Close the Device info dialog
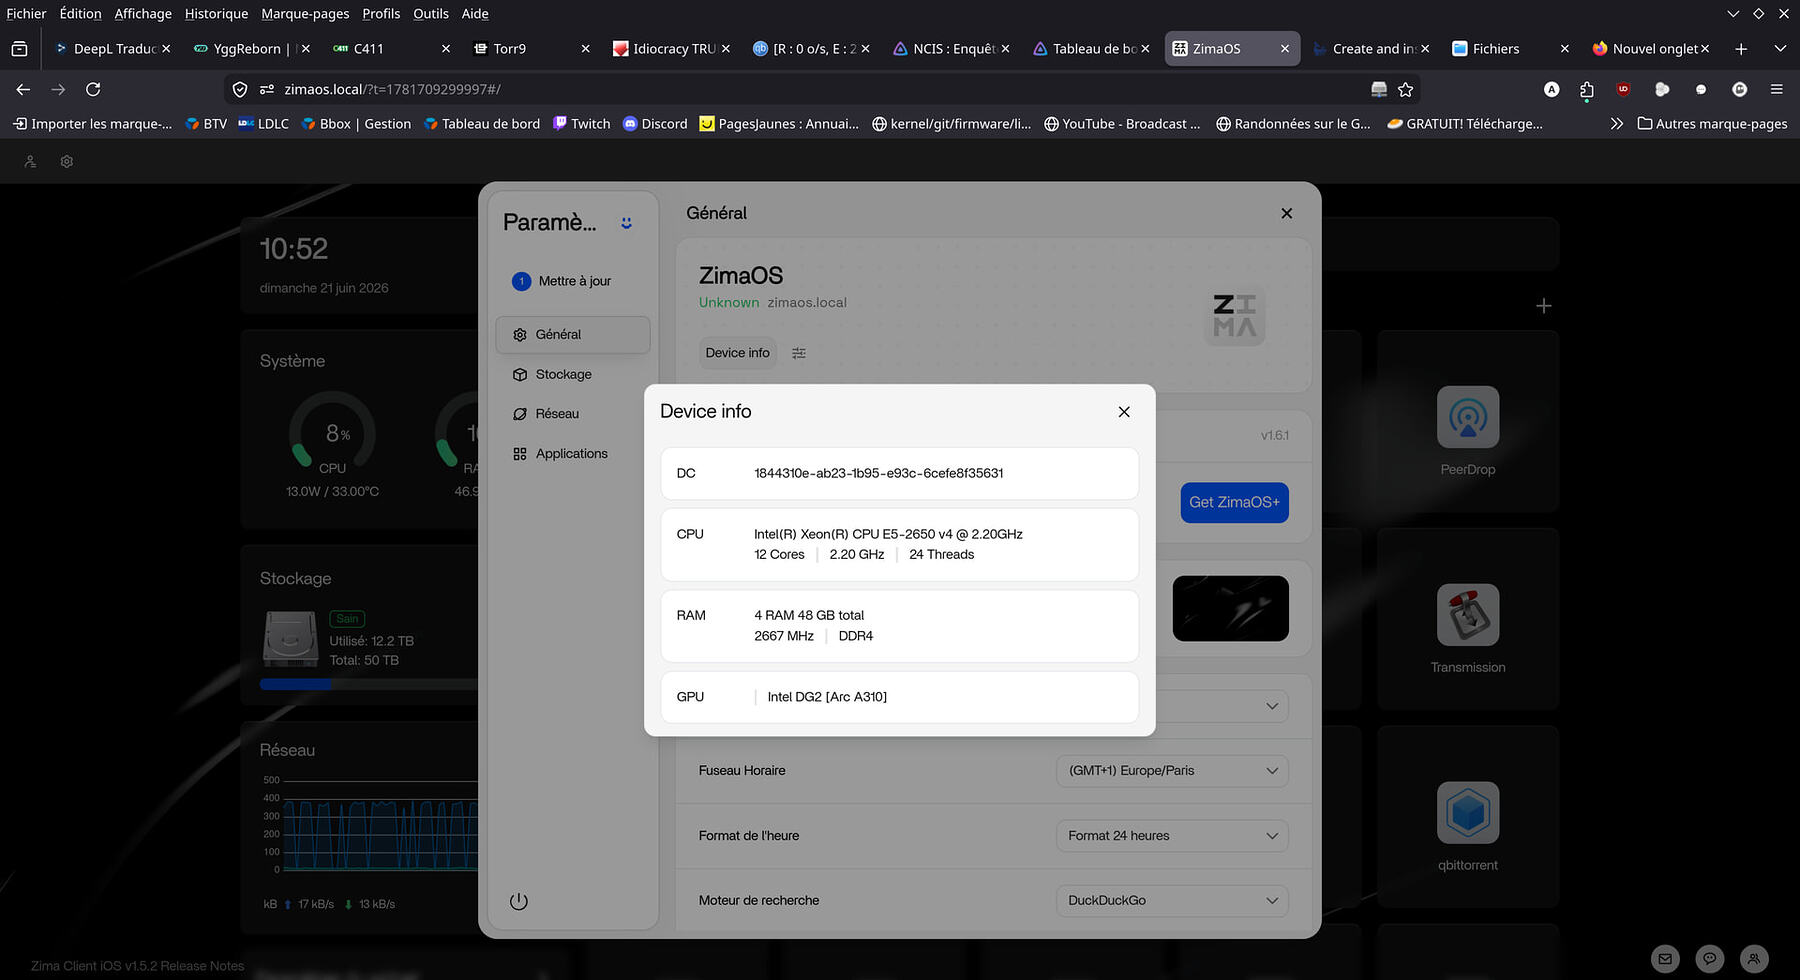This screenshot has width=1800, height=980. click(x=1124, y=412)
